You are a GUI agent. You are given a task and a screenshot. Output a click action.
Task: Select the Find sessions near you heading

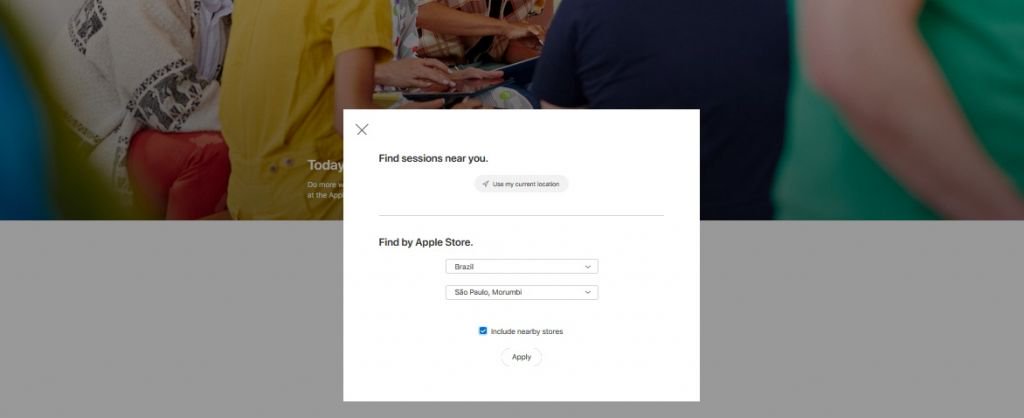(x=433, y=158)
